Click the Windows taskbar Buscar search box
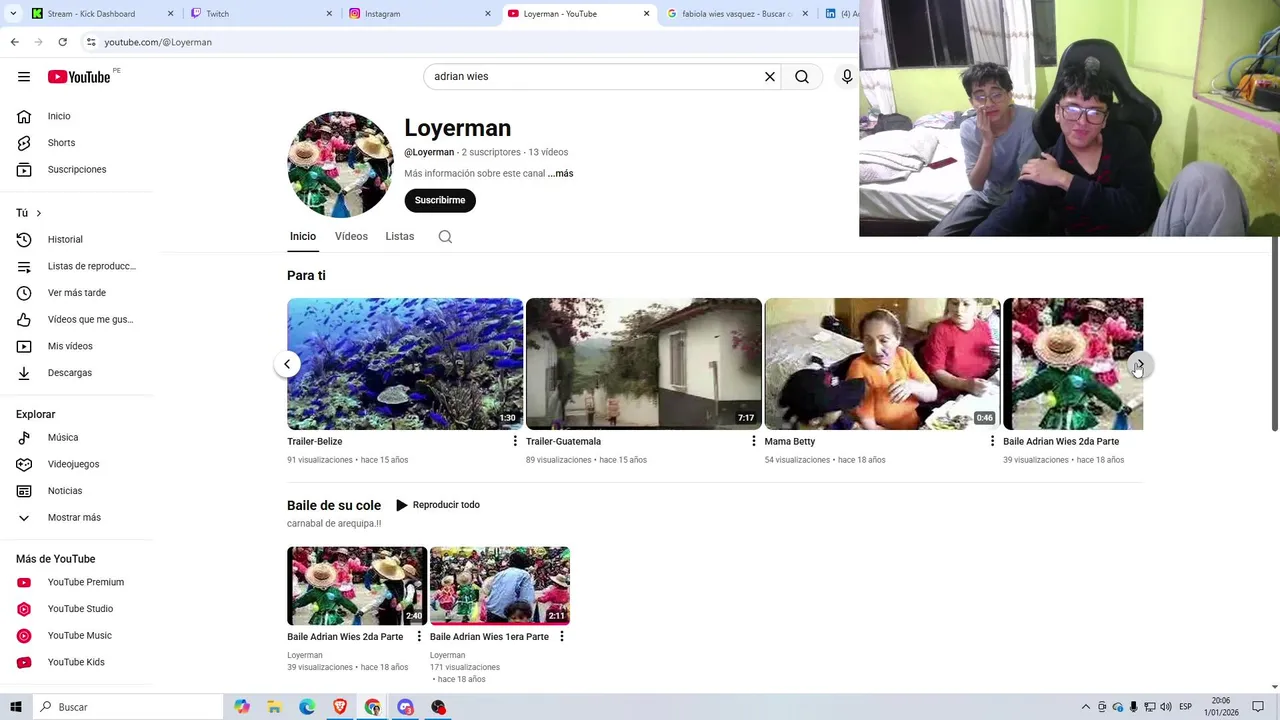Screen dimensions: 1280x720 [x=127, y=707]
